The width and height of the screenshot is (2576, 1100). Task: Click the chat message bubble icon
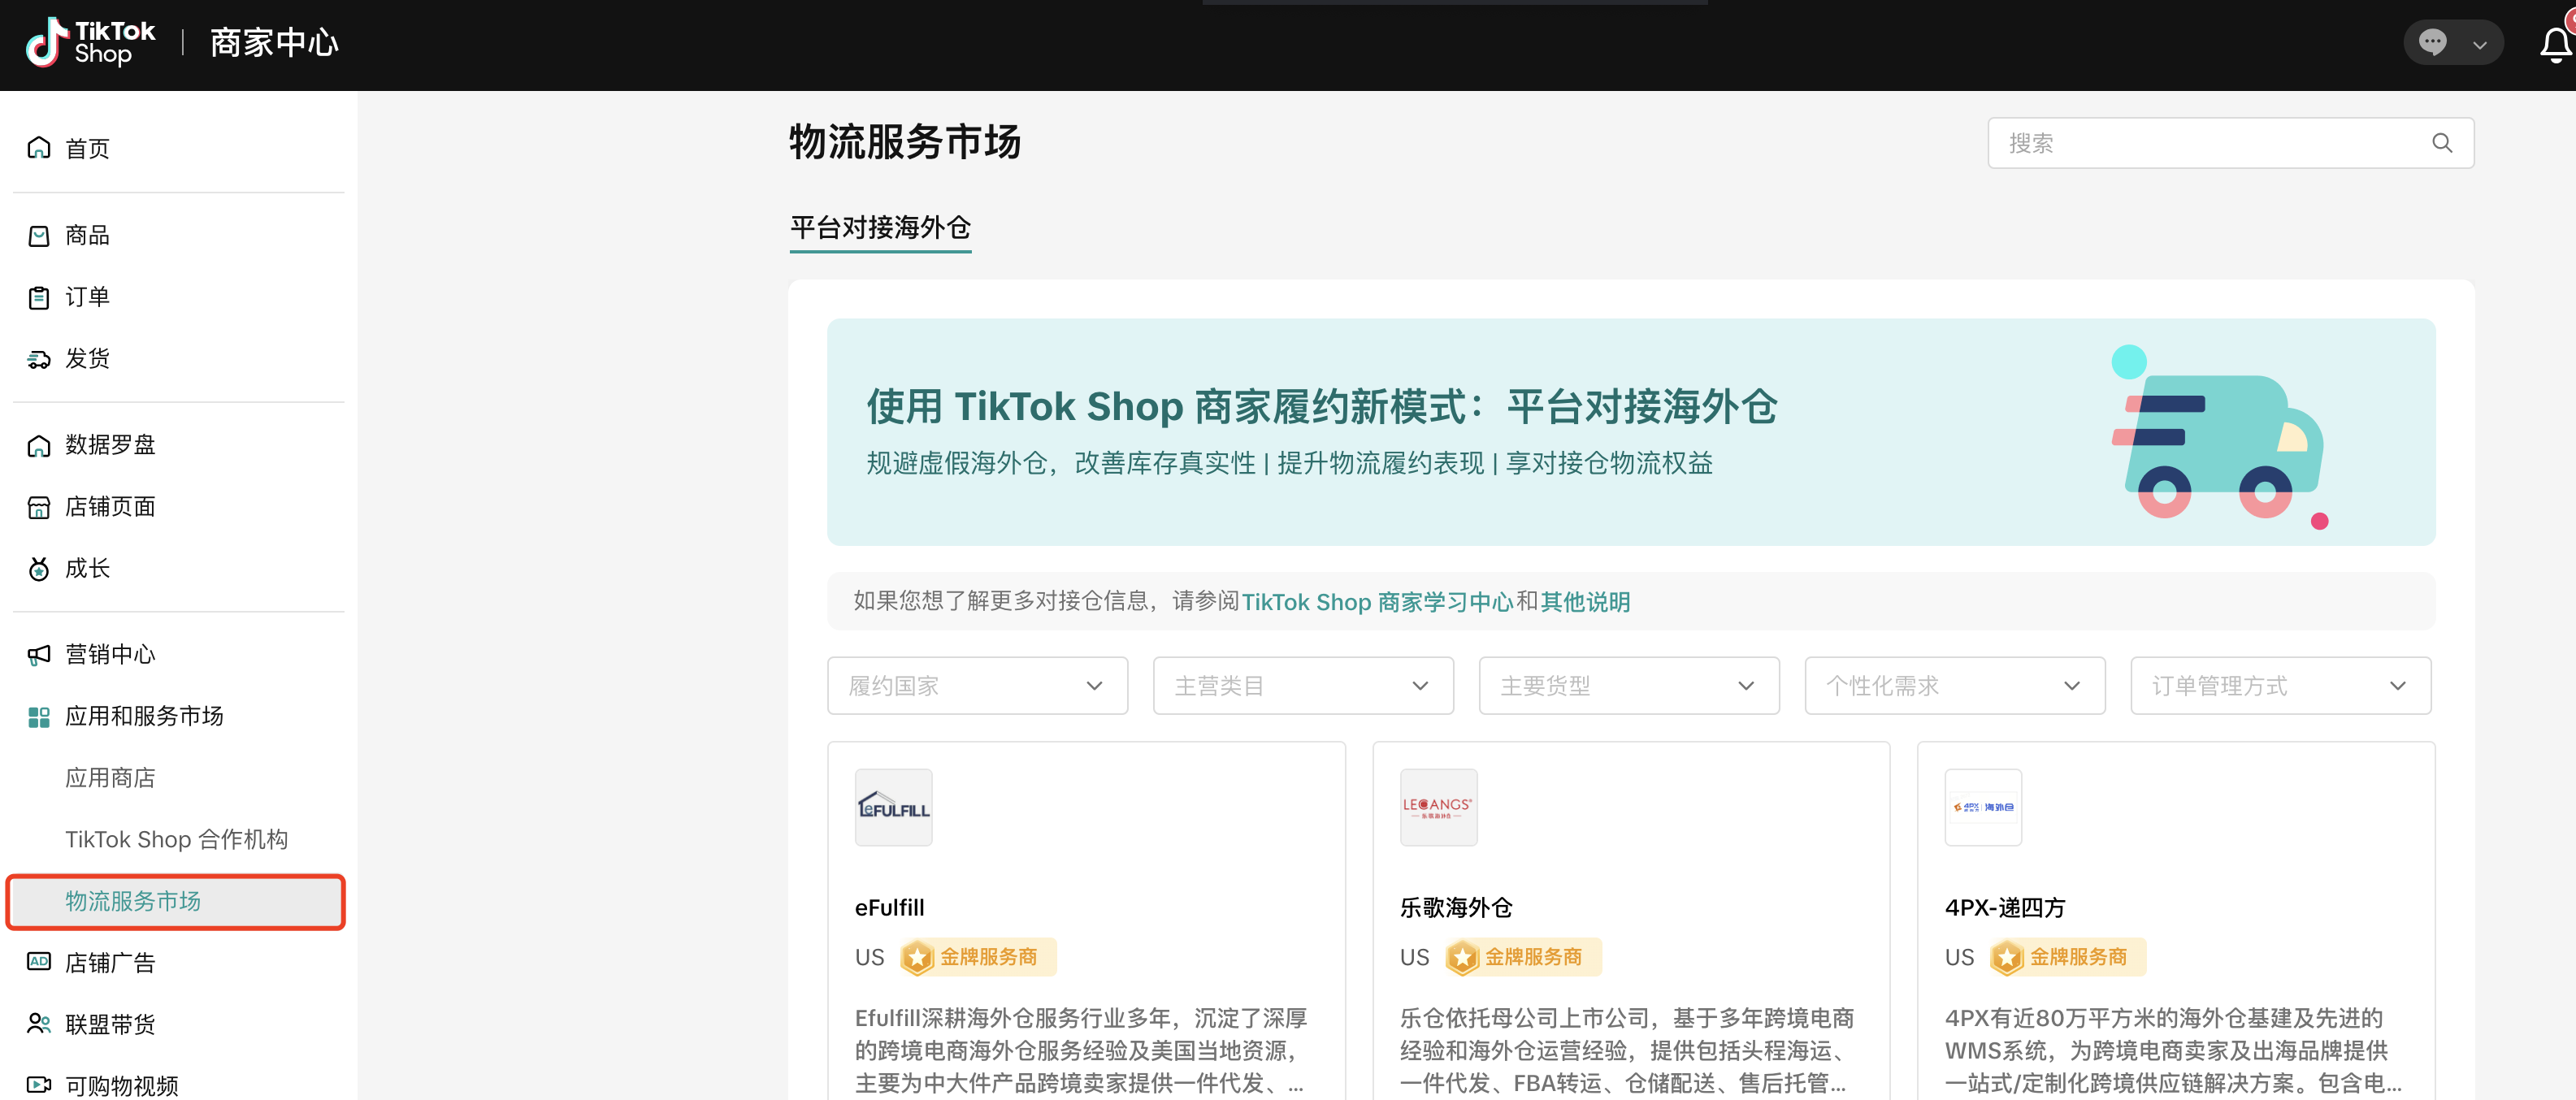pyautogui.click(x=2432, y=43)
